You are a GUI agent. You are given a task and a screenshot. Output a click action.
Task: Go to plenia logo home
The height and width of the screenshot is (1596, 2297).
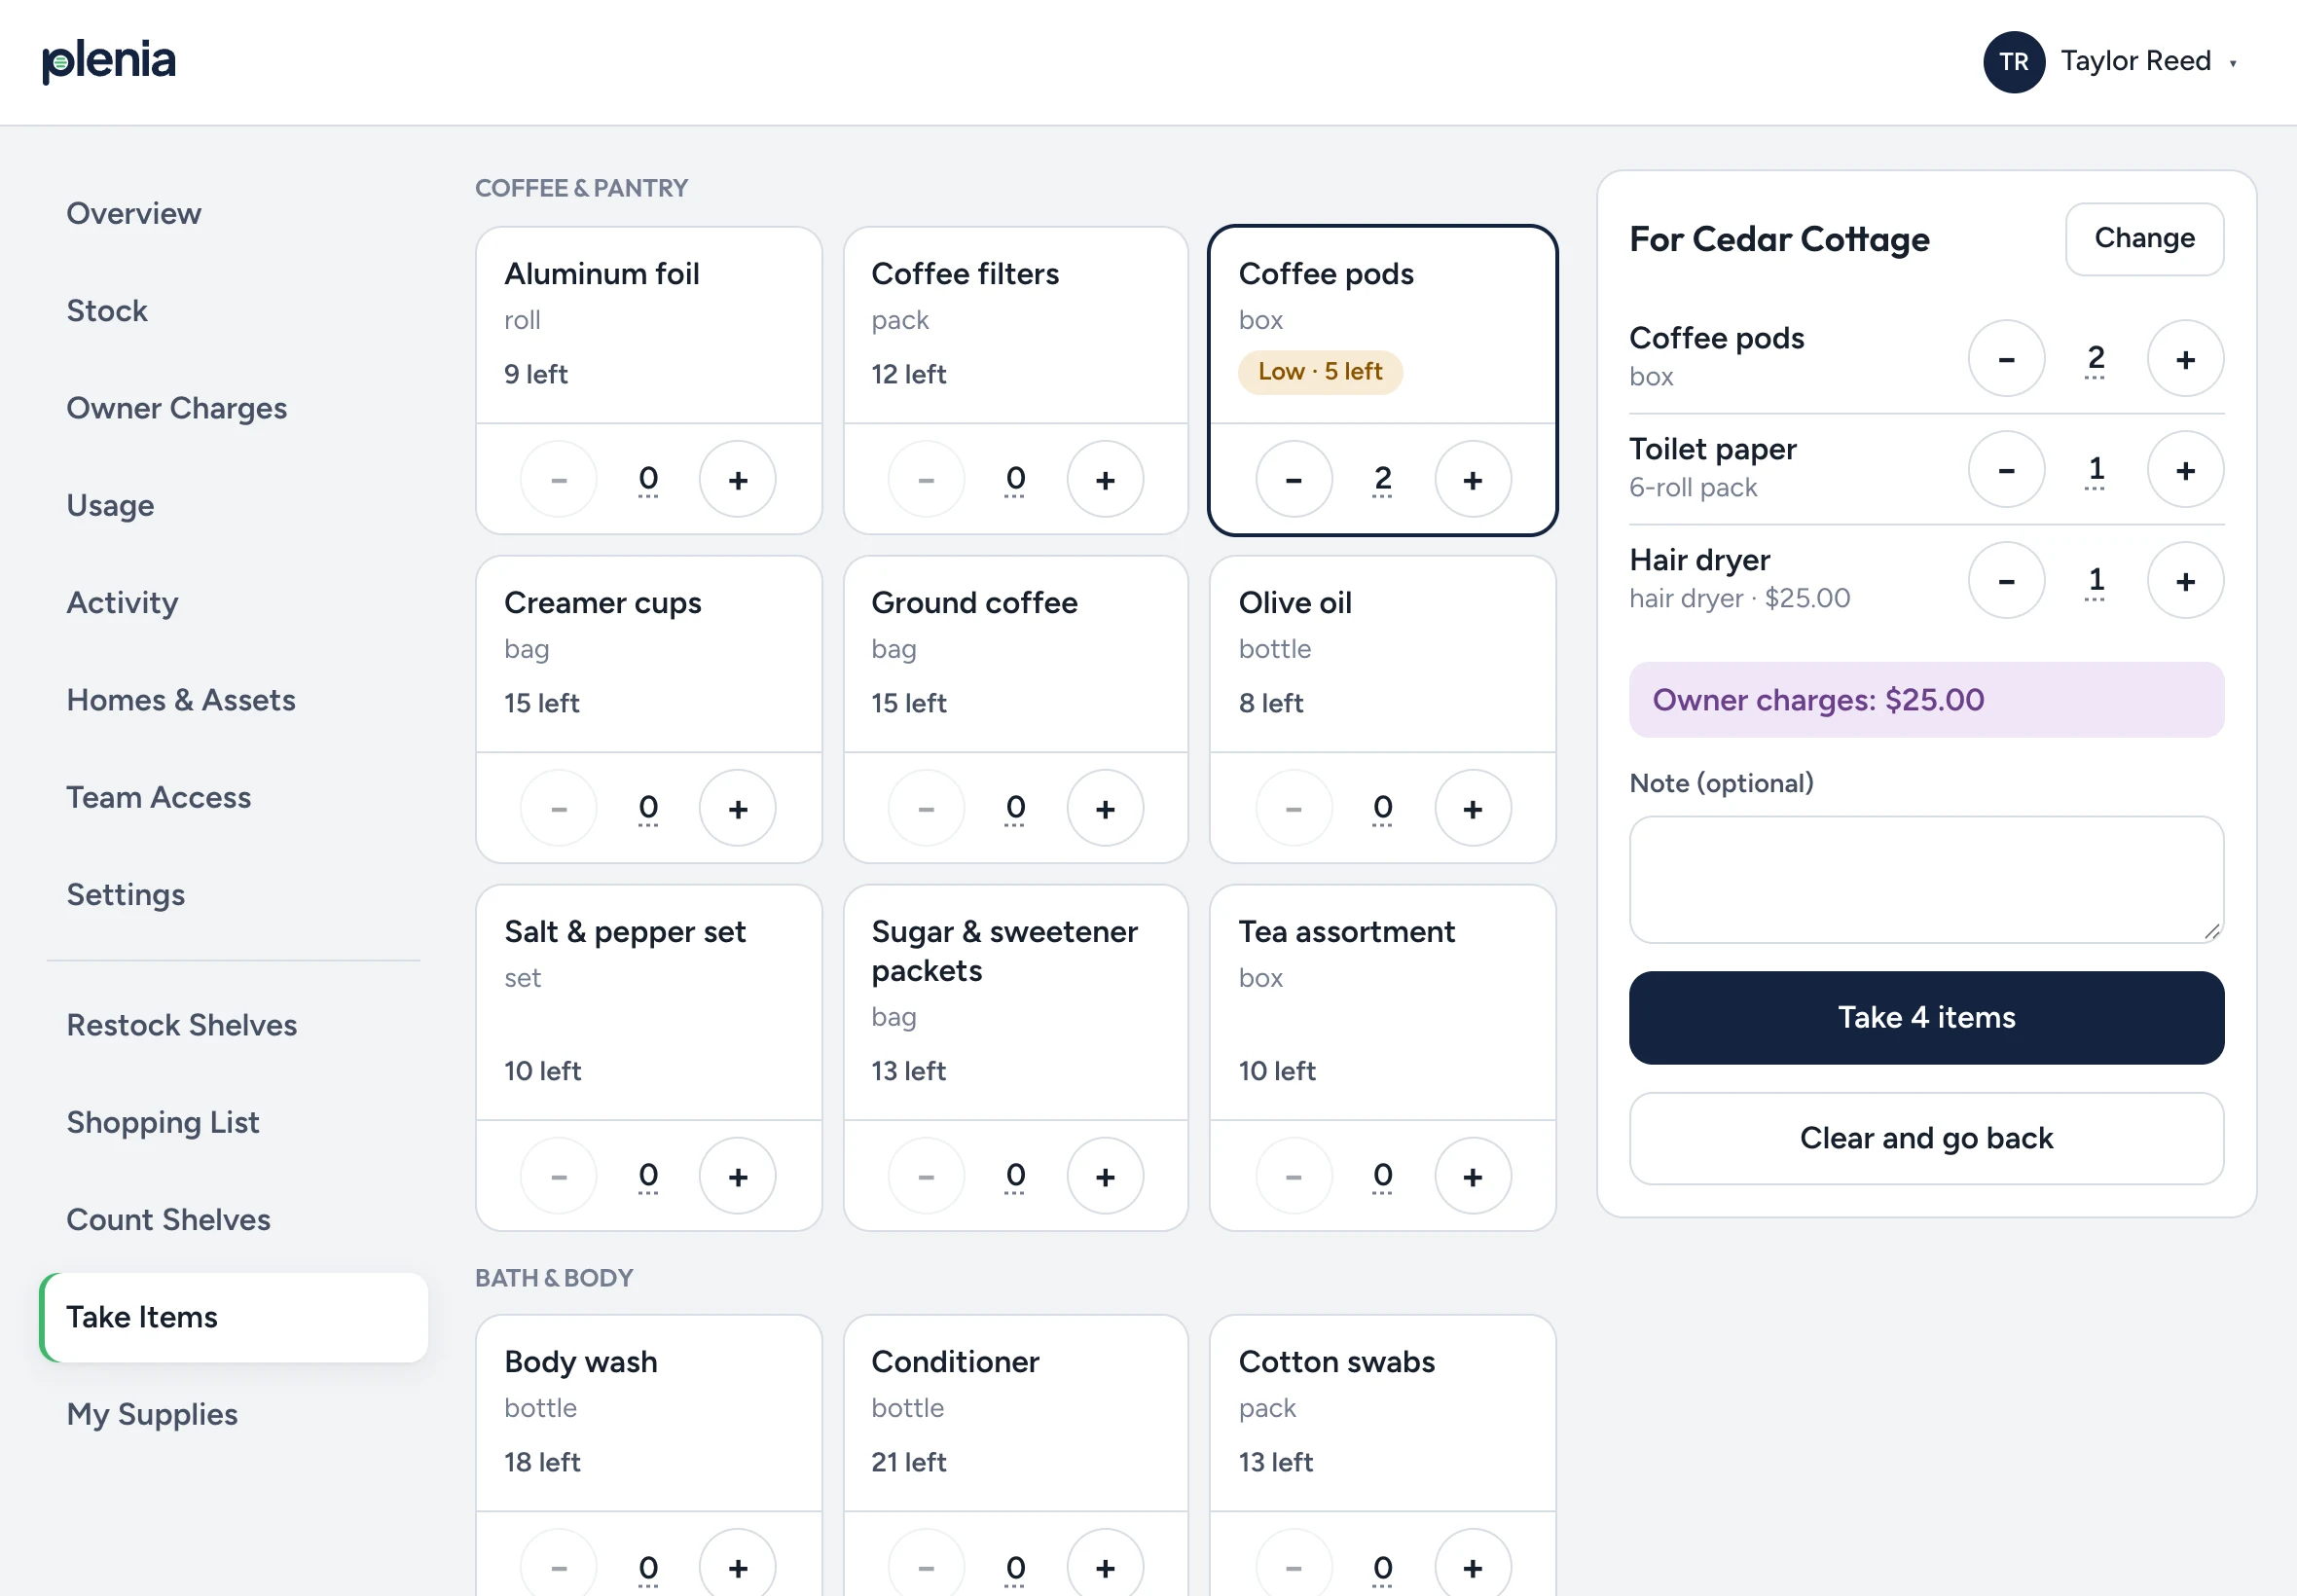[x=109, y=61]
